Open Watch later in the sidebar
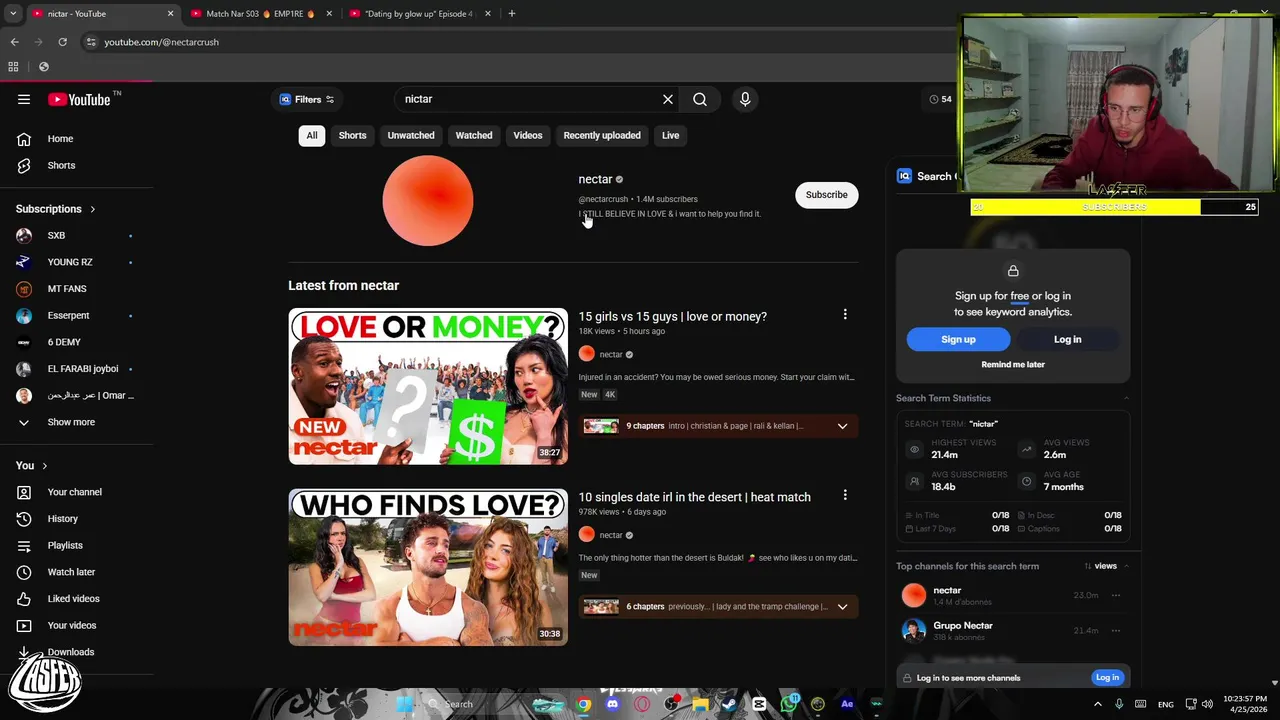The width and height of the screenshot is (1280, 720). [71, 572]
